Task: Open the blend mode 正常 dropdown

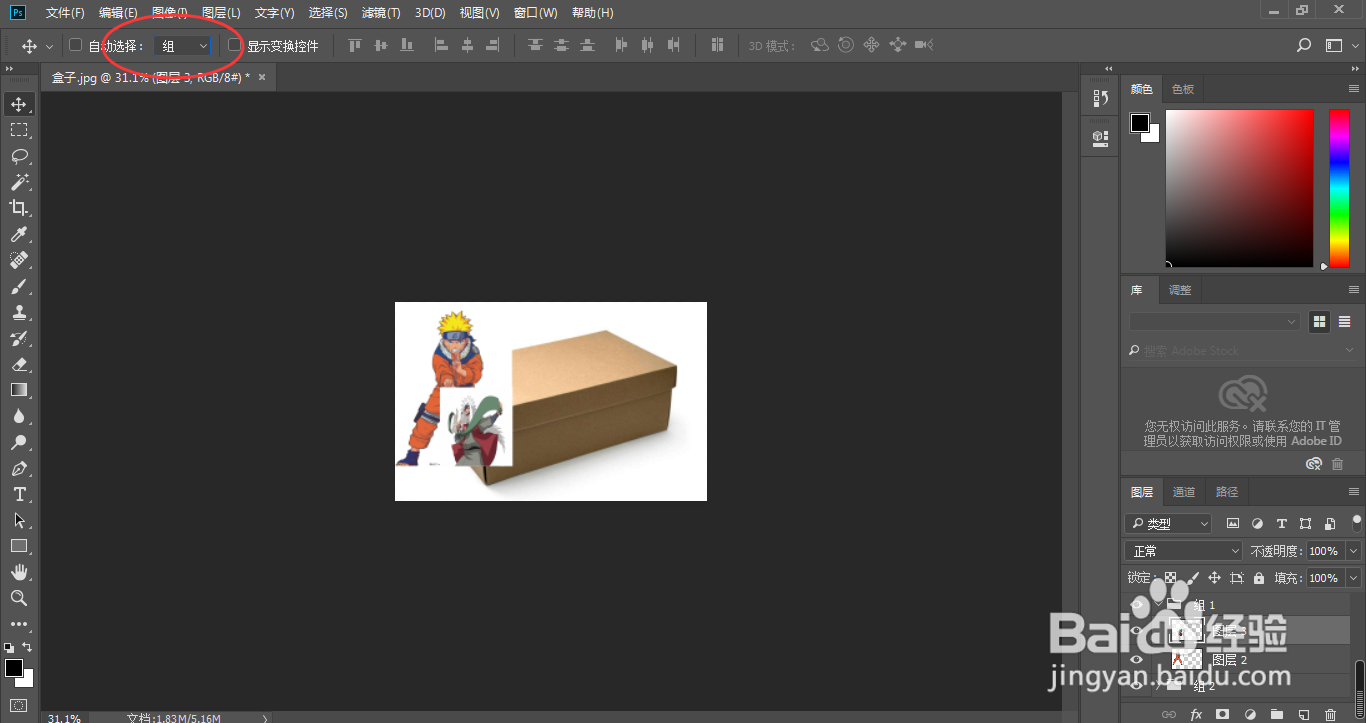Action: 1184,551
